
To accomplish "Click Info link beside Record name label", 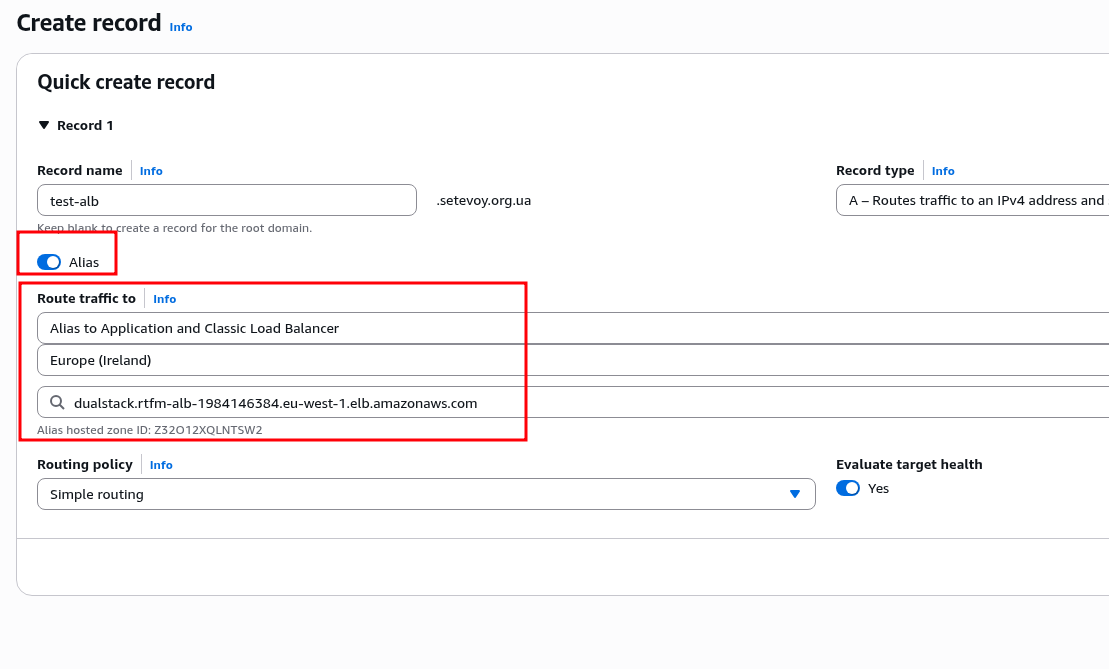I will point(151,171).
